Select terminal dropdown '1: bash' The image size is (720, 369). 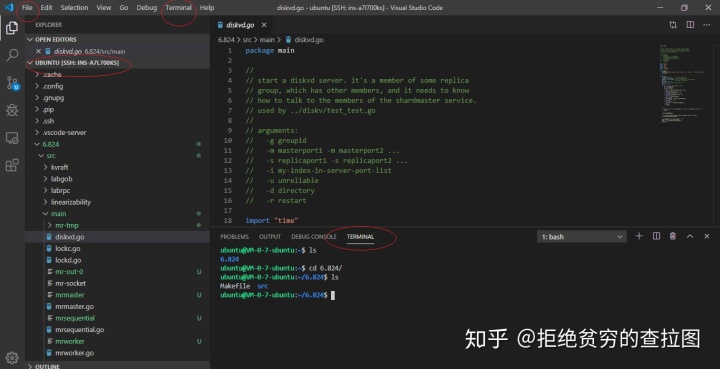(581, 237)
